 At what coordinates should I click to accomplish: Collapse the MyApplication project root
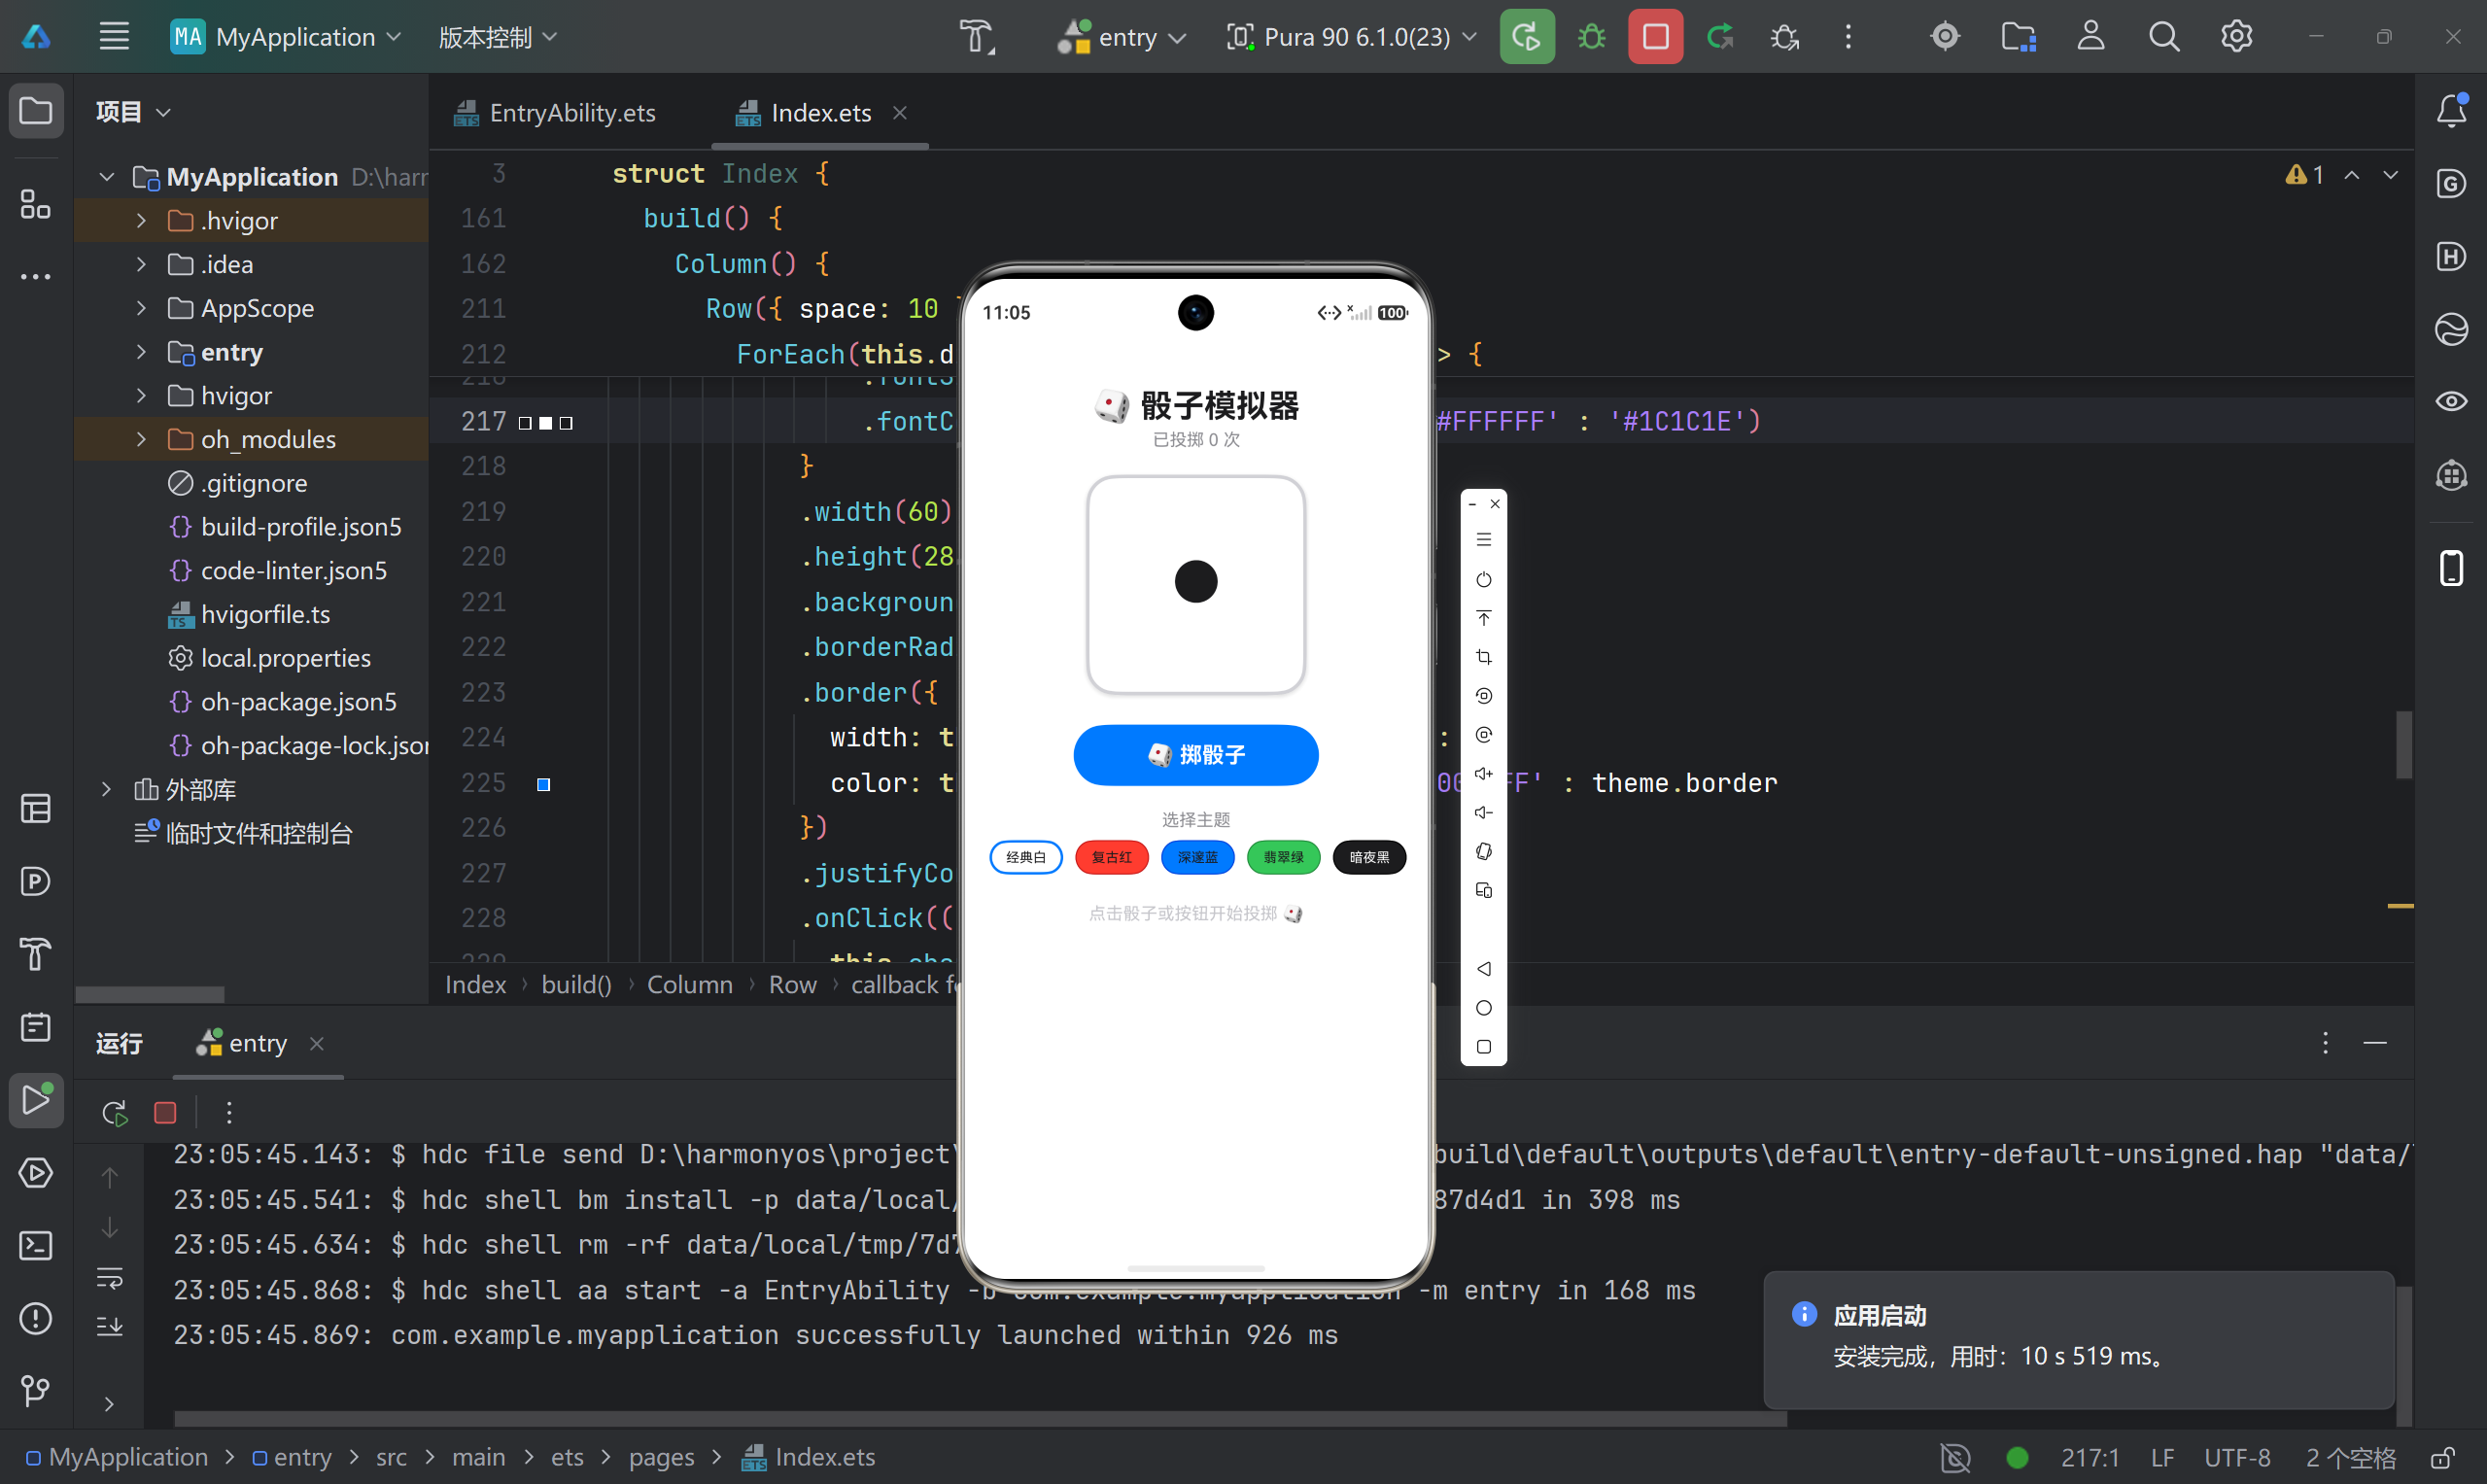tap(106, 177)
